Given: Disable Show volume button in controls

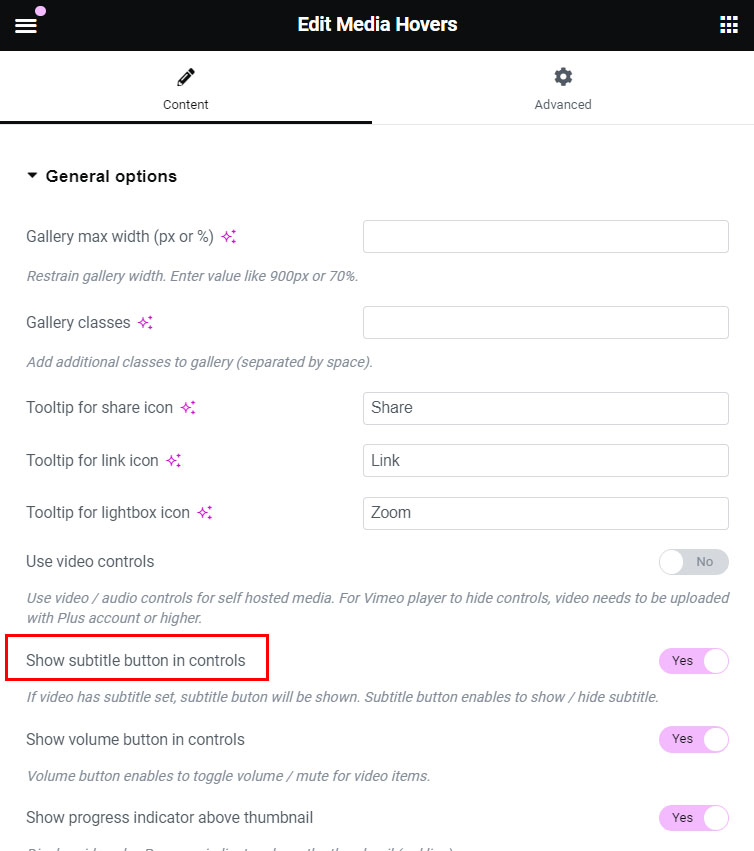Looking at the screenshot, I should point(693,739).
